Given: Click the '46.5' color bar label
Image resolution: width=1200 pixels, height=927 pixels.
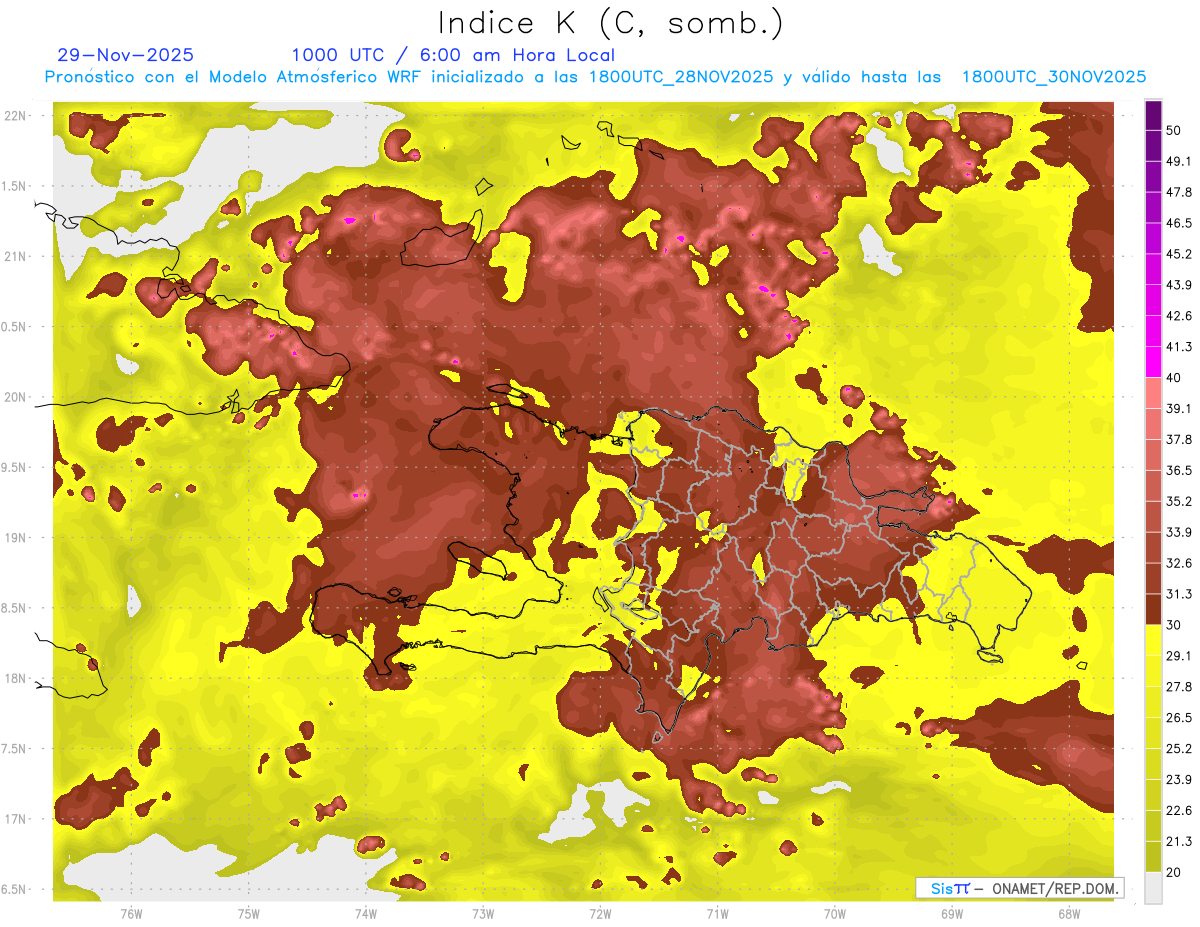Looking at the screenshot, I should [1179, 223].
